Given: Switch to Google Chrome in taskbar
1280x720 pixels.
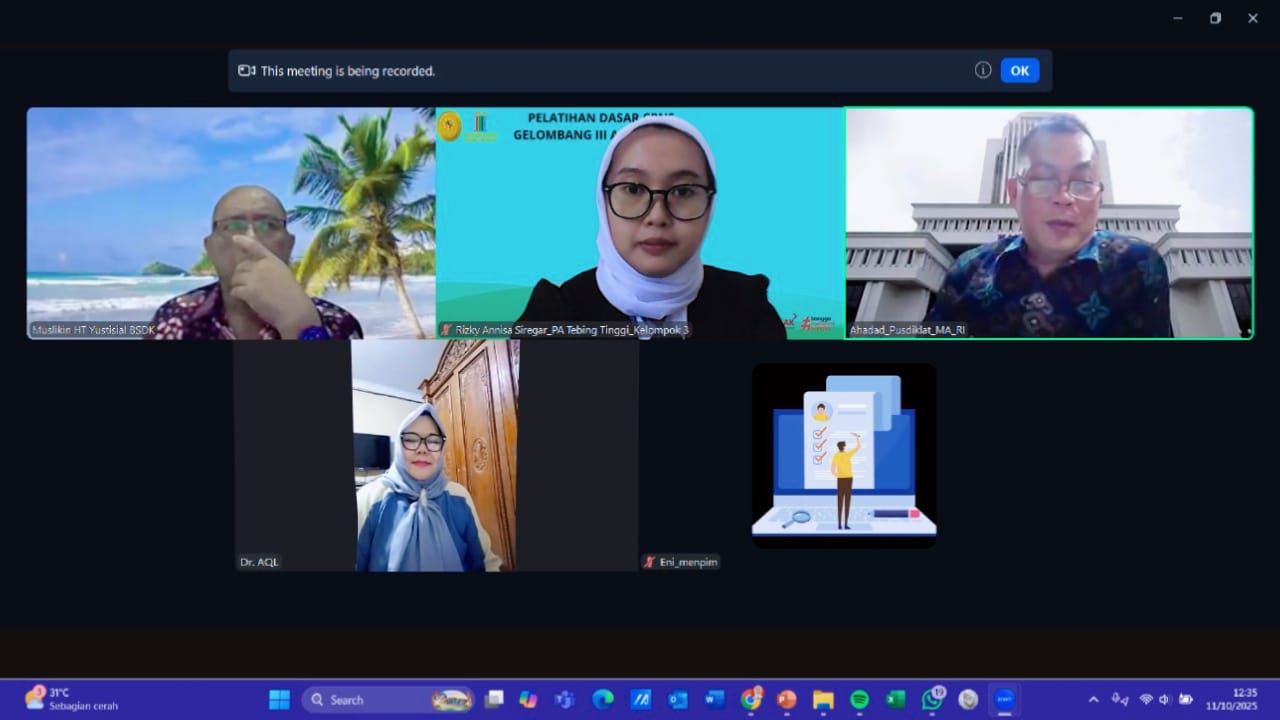Looking at the screenshot, I should [x=750, y=700].
